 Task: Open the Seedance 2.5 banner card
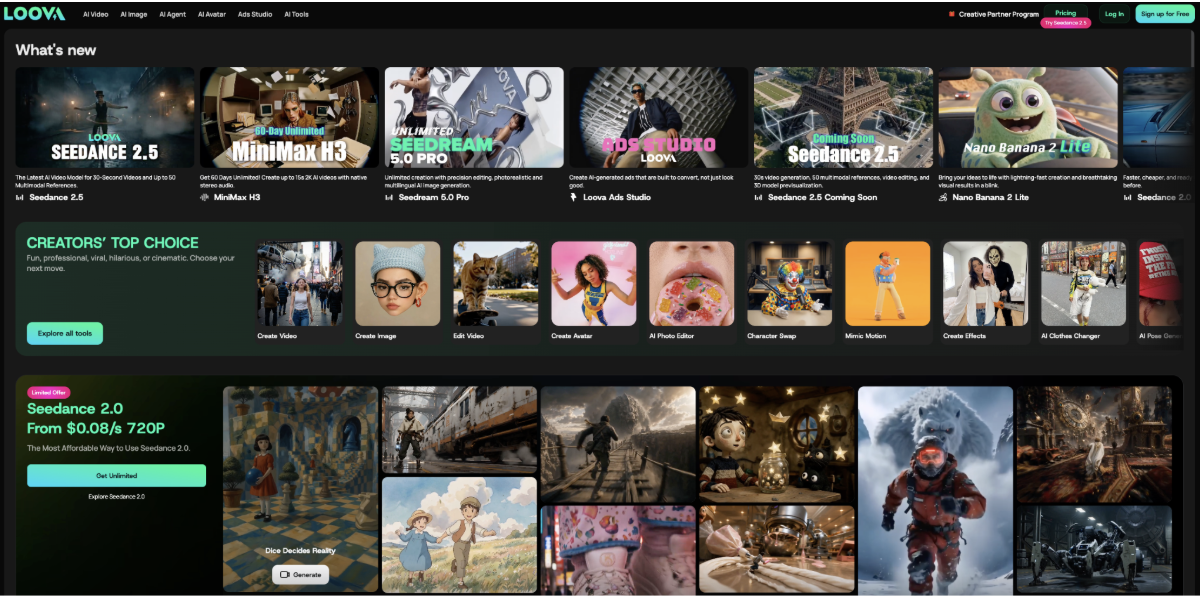104,118
